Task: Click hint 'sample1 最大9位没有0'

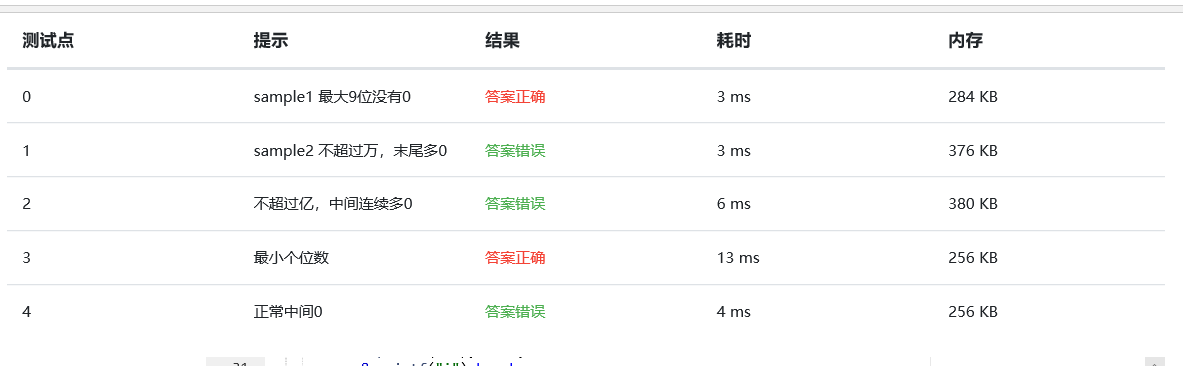Action: 332,97
